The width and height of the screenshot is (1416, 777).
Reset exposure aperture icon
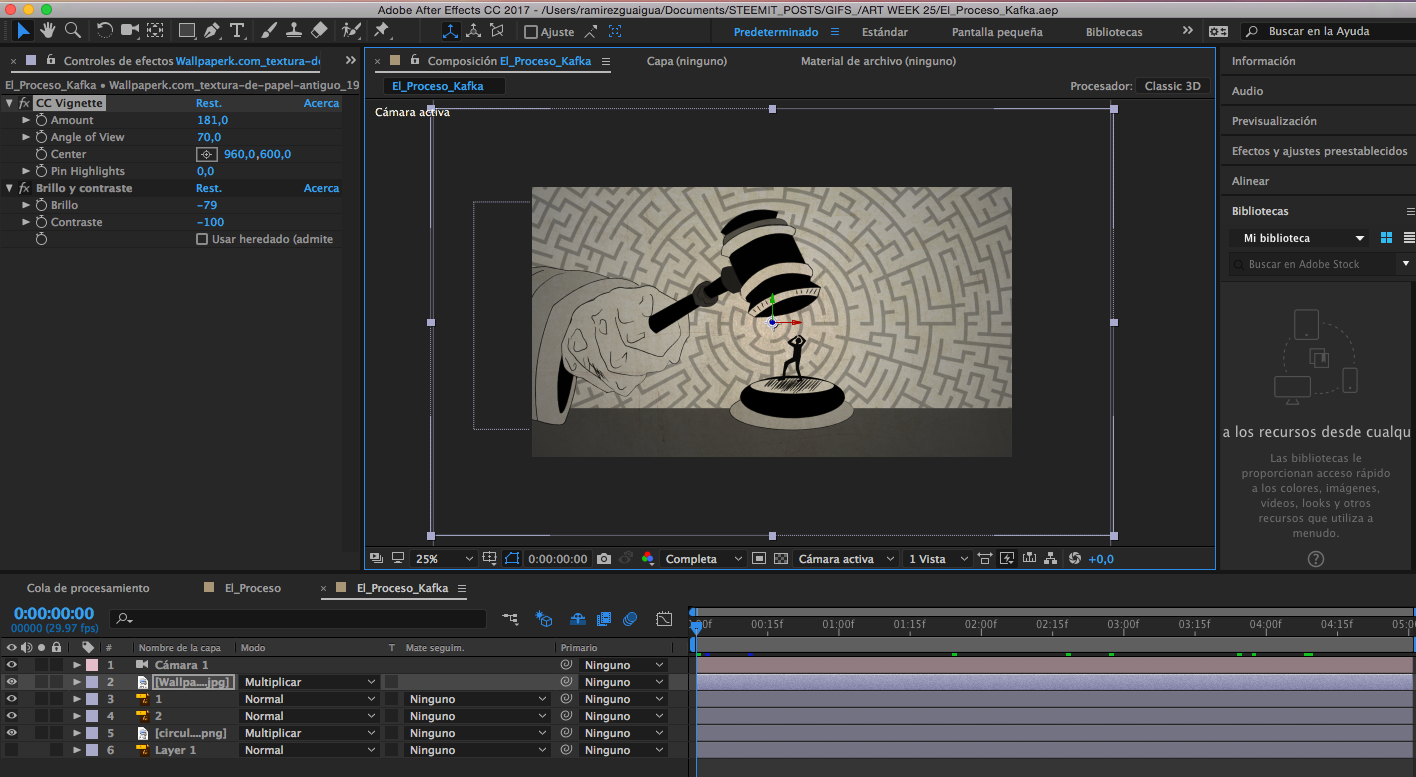(1075, 559)
